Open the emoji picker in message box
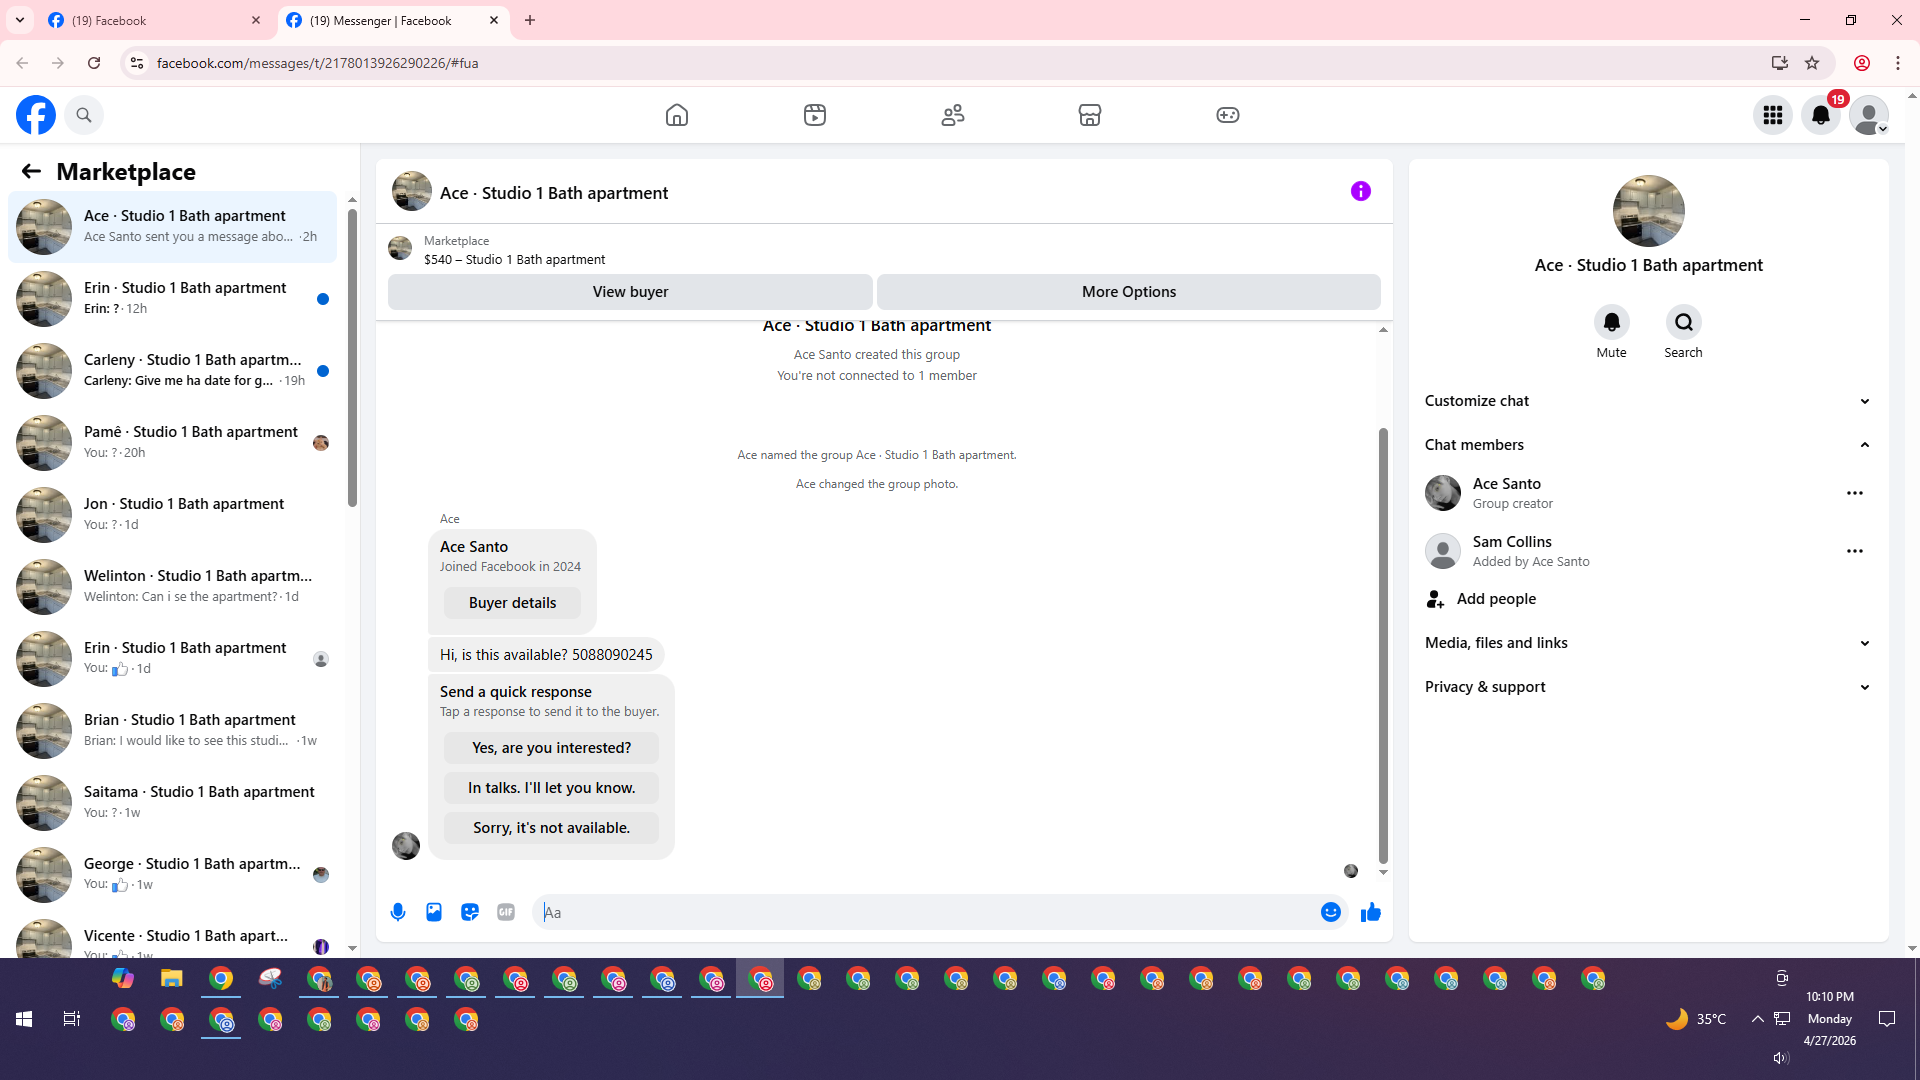 pos(1330,912)
